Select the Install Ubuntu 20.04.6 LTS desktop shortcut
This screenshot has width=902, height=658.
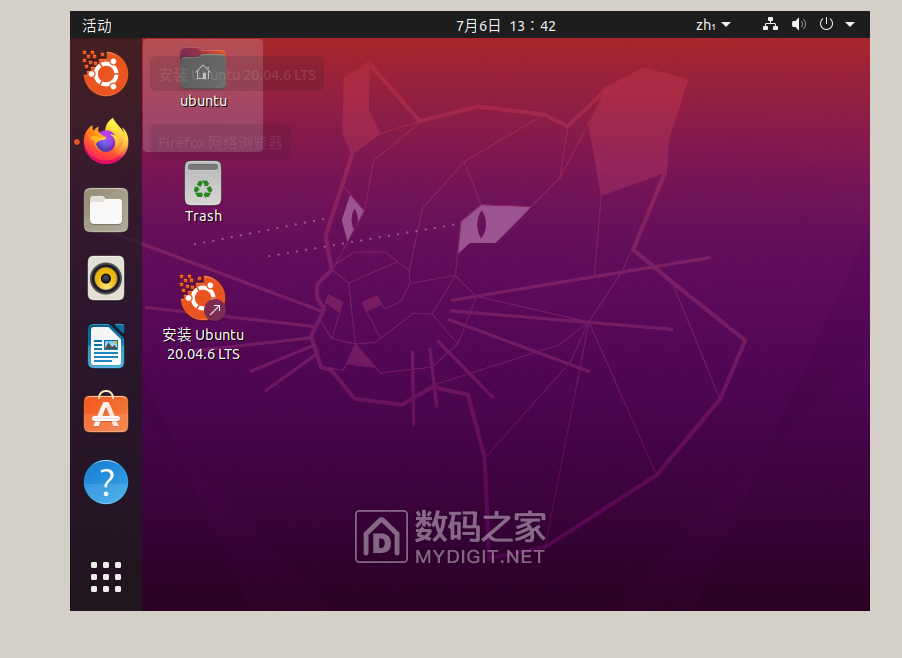coord(202,297)
